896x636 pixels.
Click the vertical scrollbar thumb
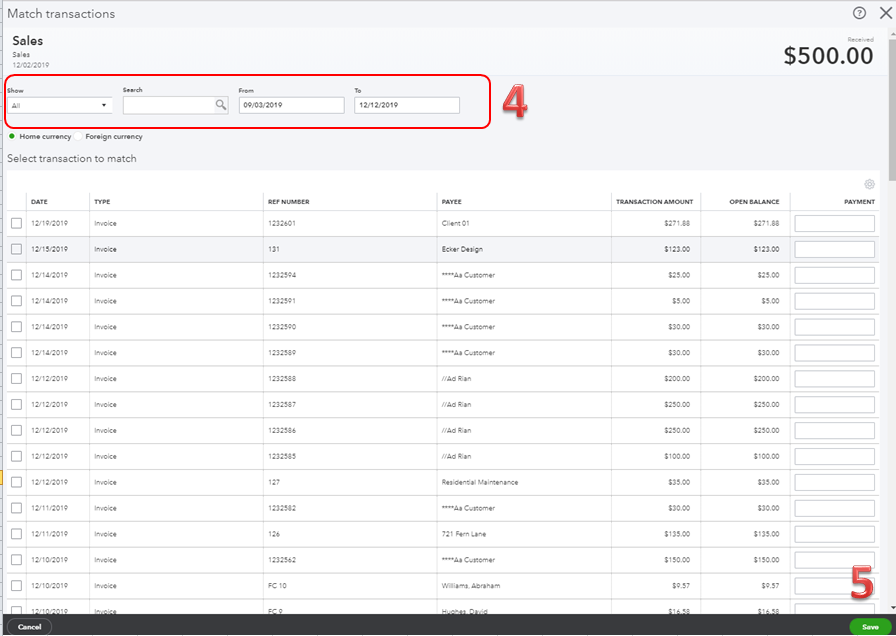point(892,109)
